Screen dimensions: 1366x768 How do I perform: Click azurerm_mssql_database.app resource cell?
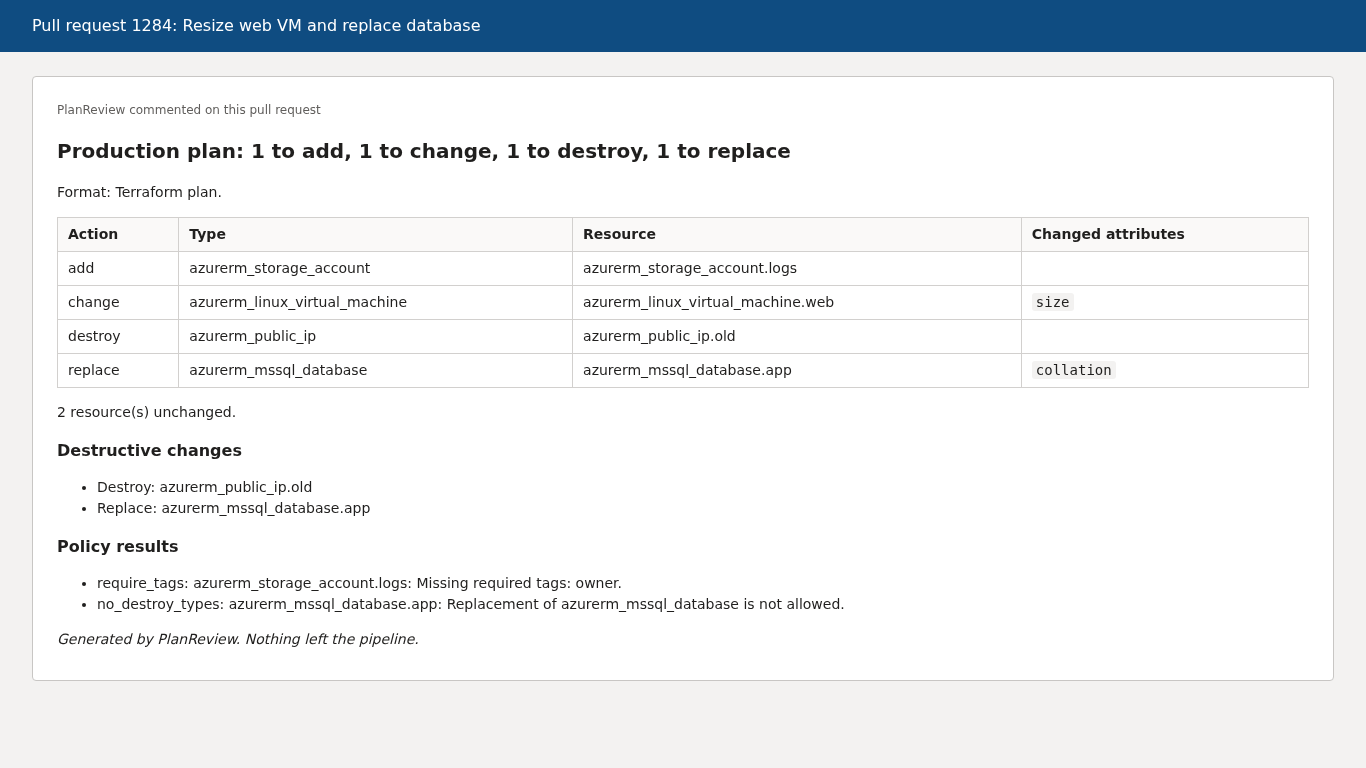[797, 370]
